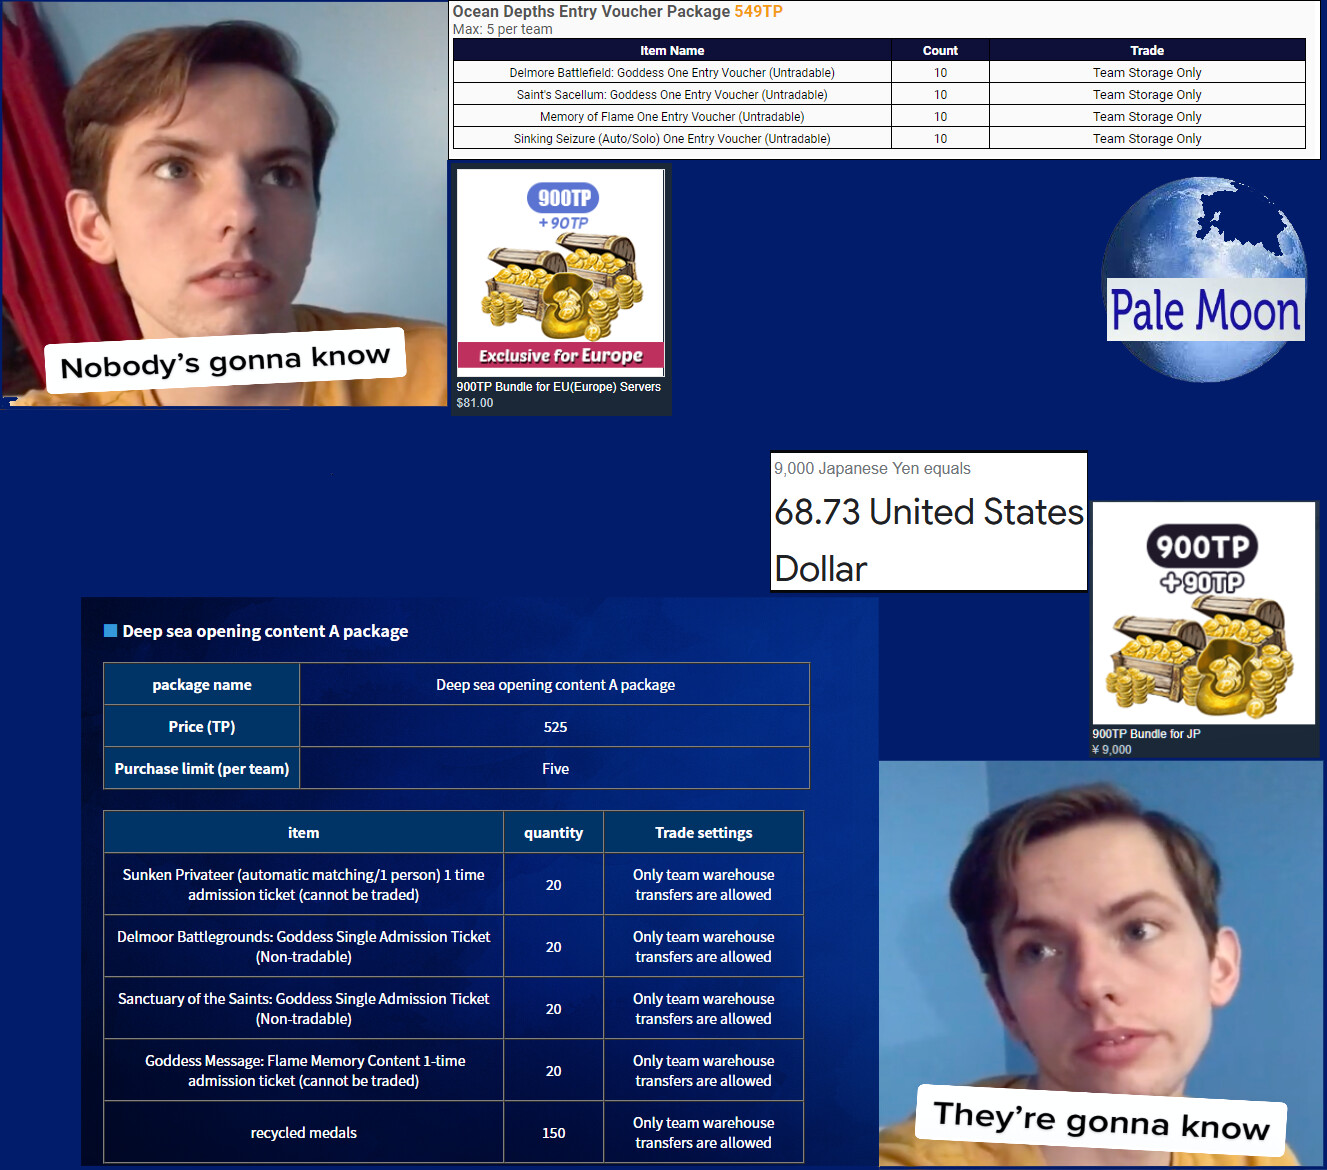The image size is (1327, 1170).
Task: Click the +90TP bonus text on the JP bundle
Action: pos(1201,582)
